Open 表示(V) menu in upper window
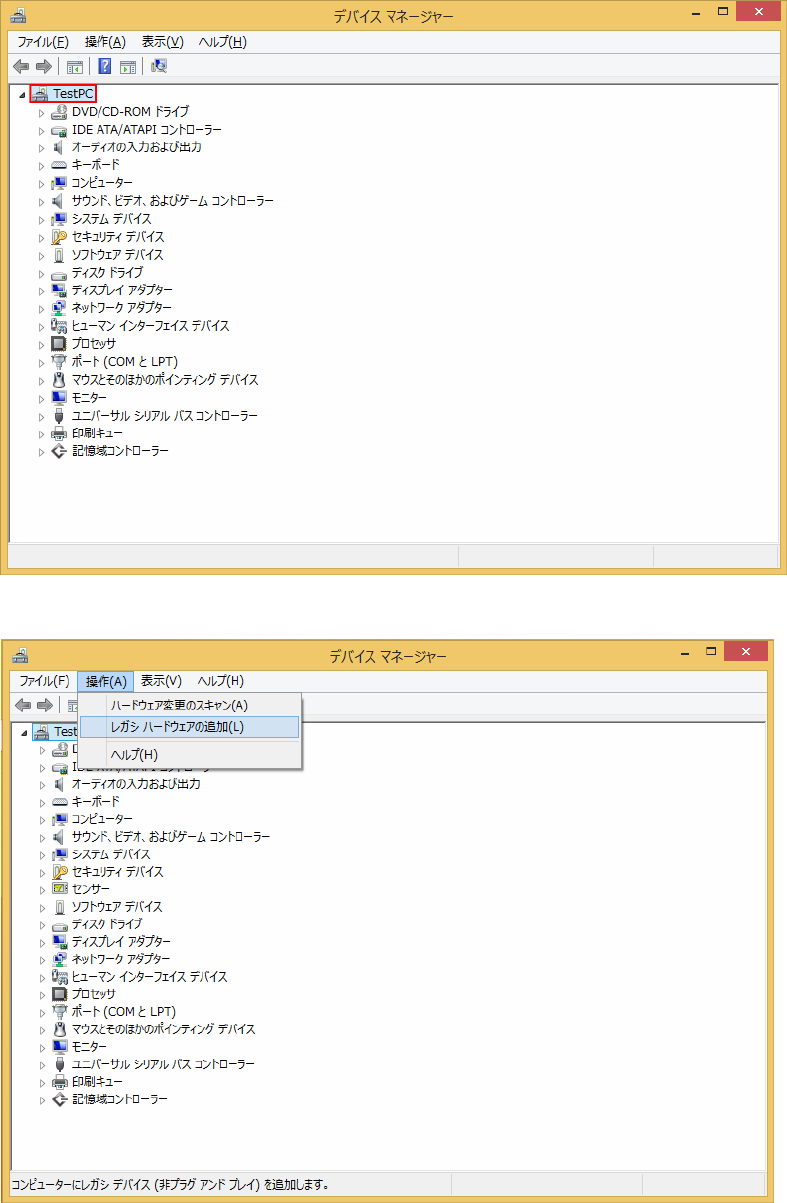 (x=163, y=42)
